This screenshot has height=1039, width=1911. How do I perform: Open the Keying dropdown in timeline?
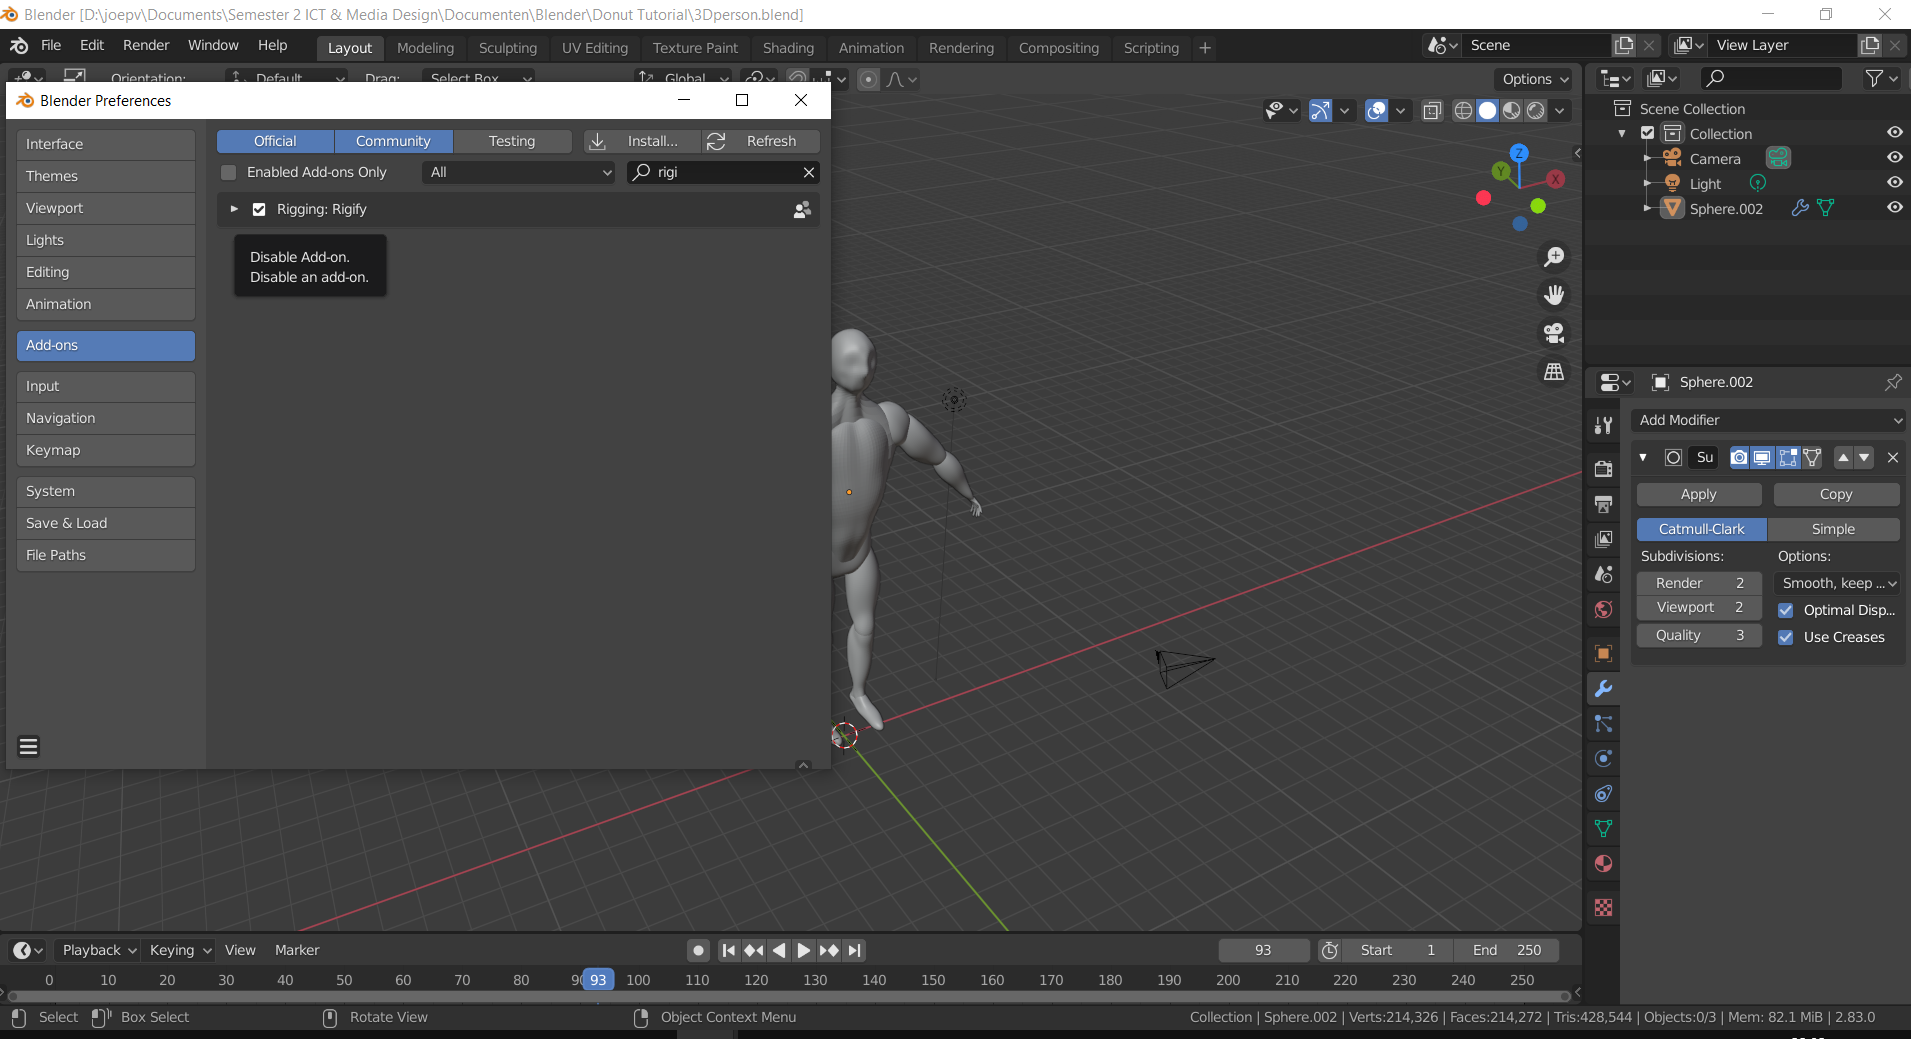(x=179, y=950)
